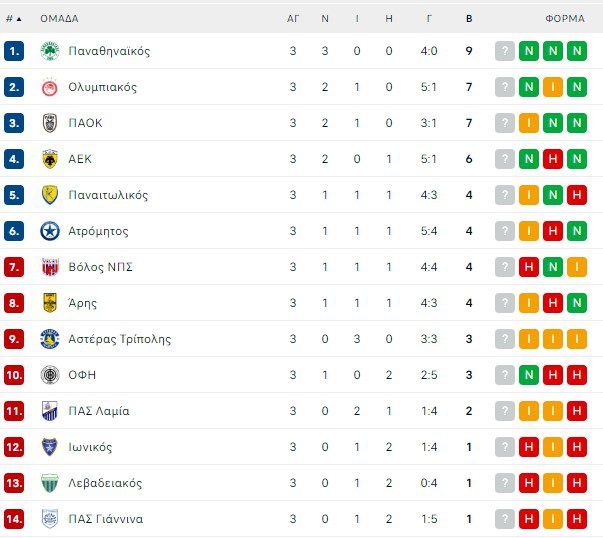The width and height of the screenshot is (603, 538).
Task: Click the PAOK team logo
Action: click(49, 123)
